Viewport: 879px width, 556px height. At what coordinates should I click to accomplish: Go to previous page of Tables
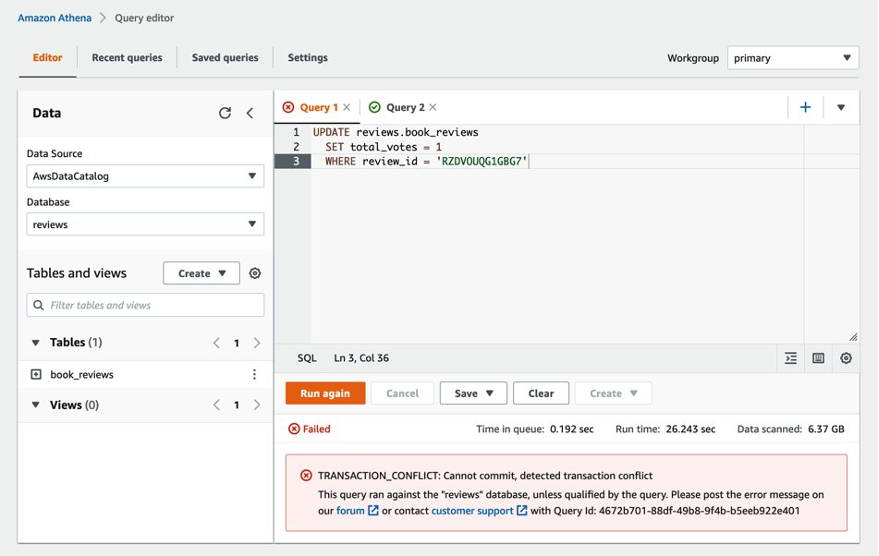[216, 342]
